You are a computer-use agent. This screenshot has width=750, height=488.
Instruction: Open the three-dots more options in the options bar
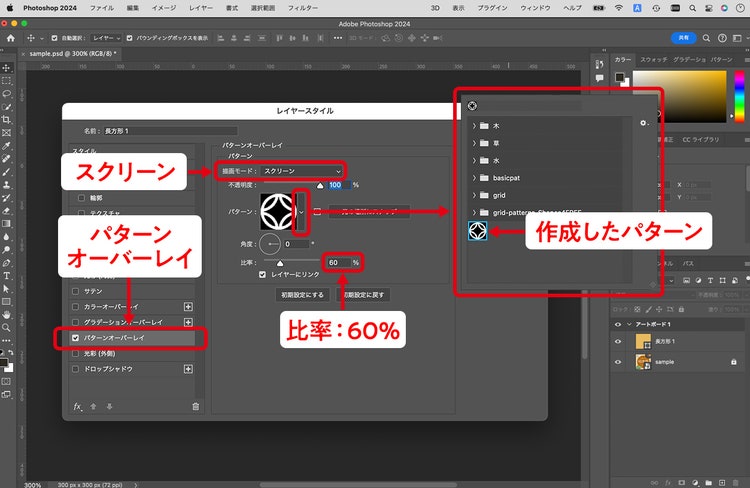point(338,38)
